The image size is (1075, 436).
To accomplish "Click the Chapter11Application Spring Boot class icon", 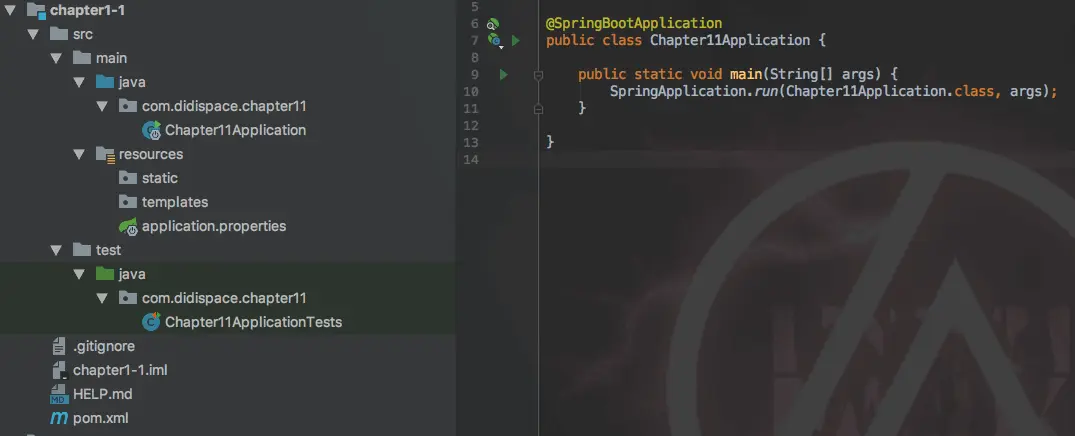I will [x=152, y=130].
